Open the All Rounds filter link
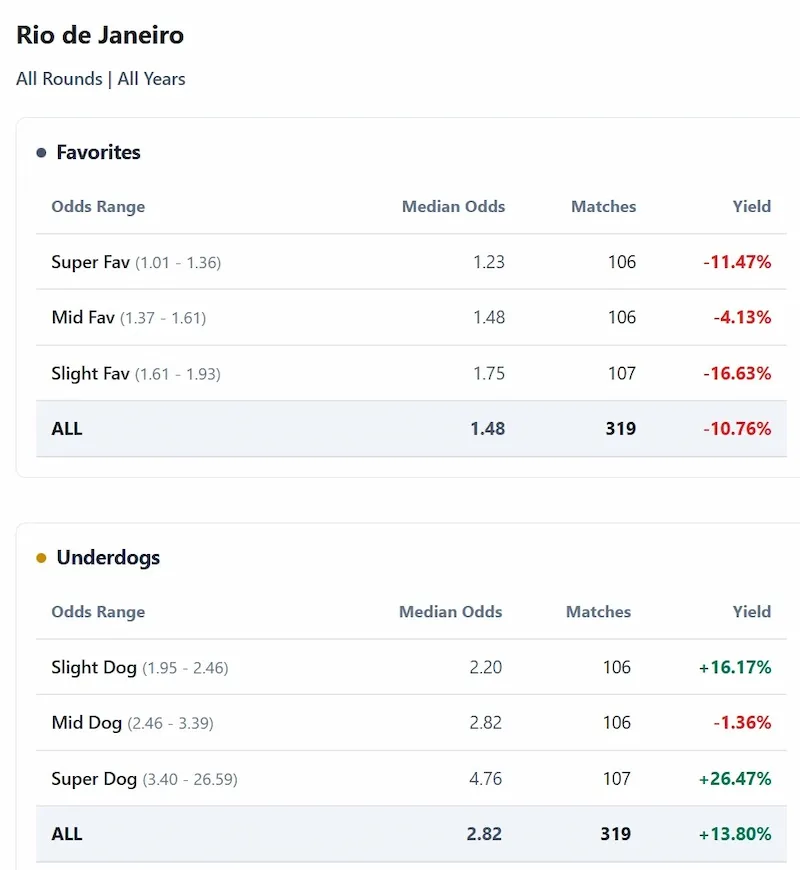This screenshot has width=800, height=870. coord(59,79)
